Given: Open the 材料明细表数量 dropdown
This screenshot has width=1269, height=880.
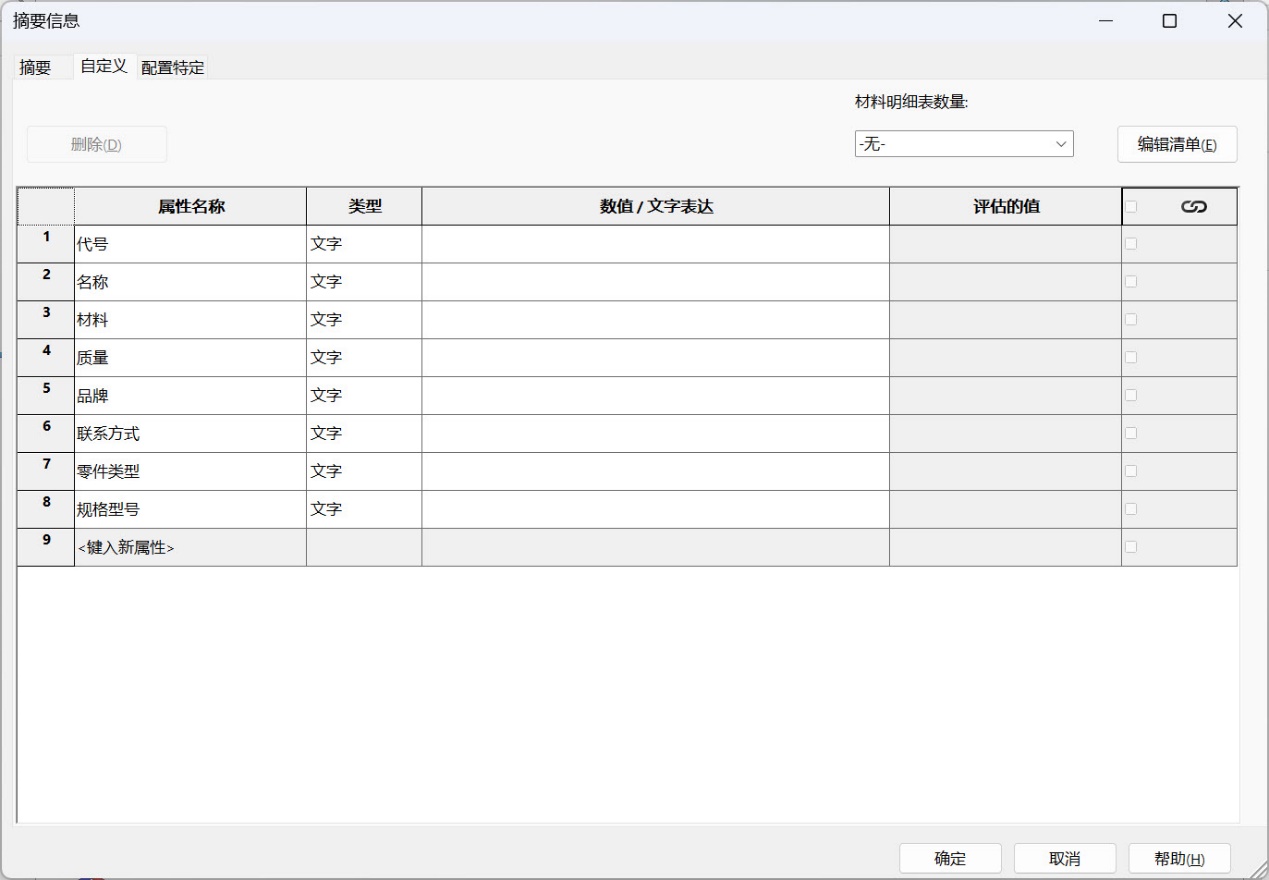Looking at the screenshot, I should click(963, 144).
